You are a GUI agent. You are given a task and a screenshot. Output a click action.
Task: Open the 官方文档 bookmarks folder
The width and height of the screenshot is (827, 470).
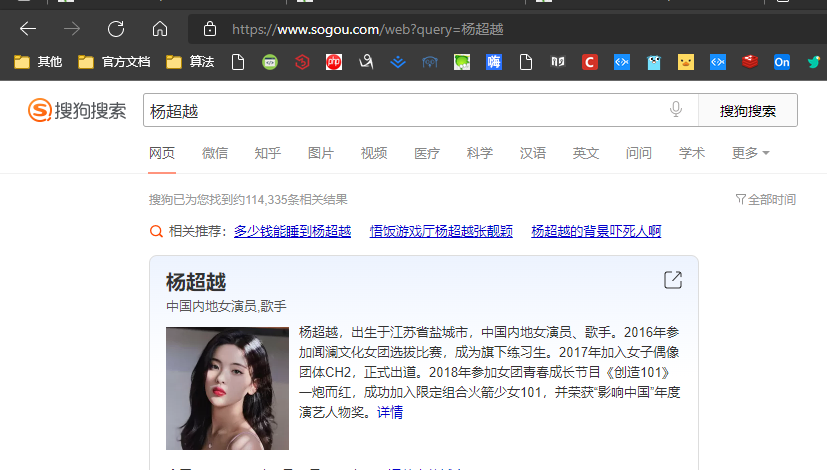(x=114, y=62)
